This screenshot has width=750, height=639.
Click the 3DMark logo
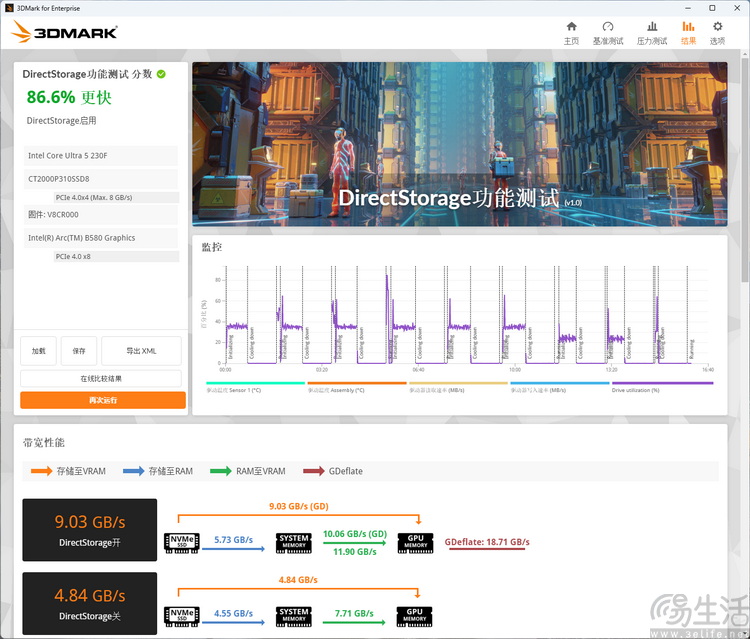coord(64,32)
